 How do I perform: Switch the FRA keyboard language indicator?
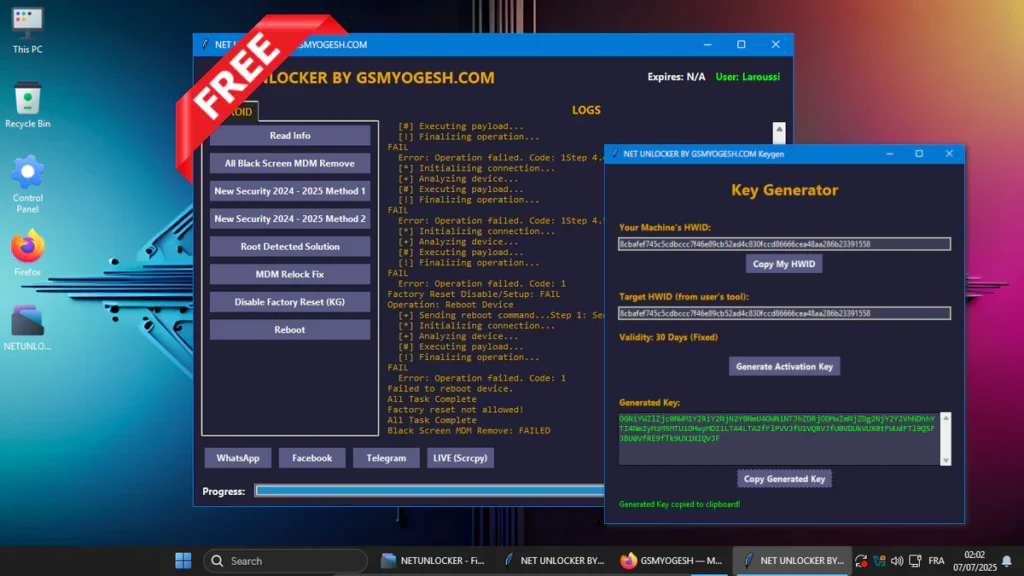[936, 560]
